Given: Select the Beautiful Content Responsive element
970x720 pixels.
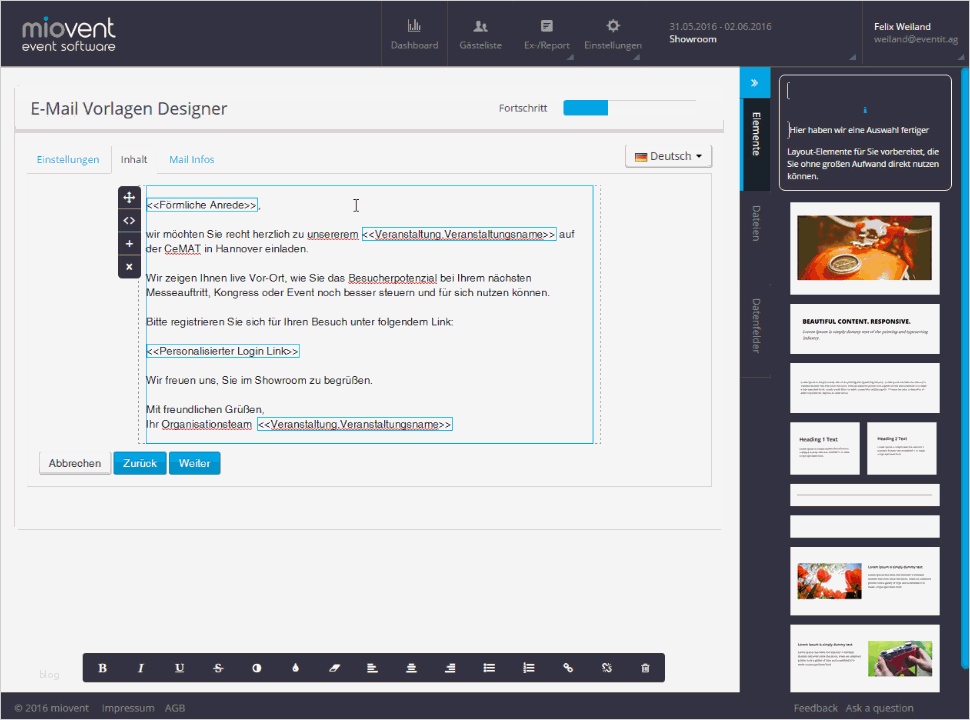Looking at the screenshot, I should pos(864,329).
